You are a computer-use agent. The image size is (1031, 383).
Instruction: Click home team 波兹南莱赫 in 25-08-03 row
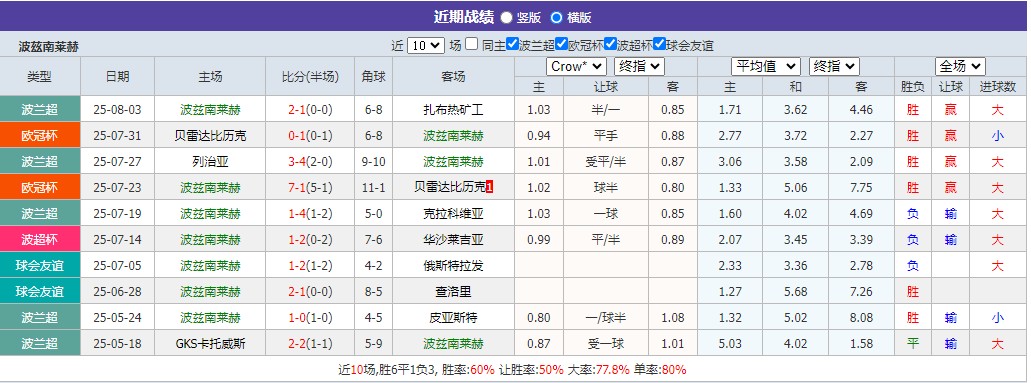[210, 110]
